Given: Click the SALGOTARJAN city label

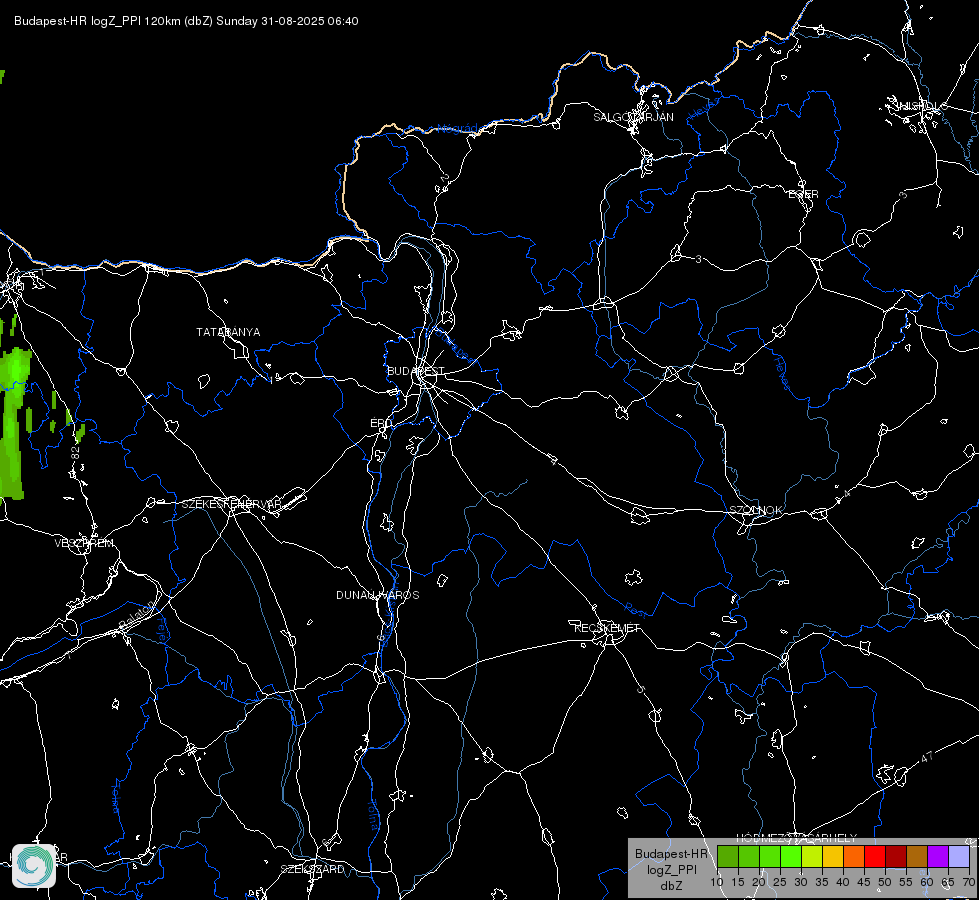Looking at the screenshot, I should tap(633, 117).
